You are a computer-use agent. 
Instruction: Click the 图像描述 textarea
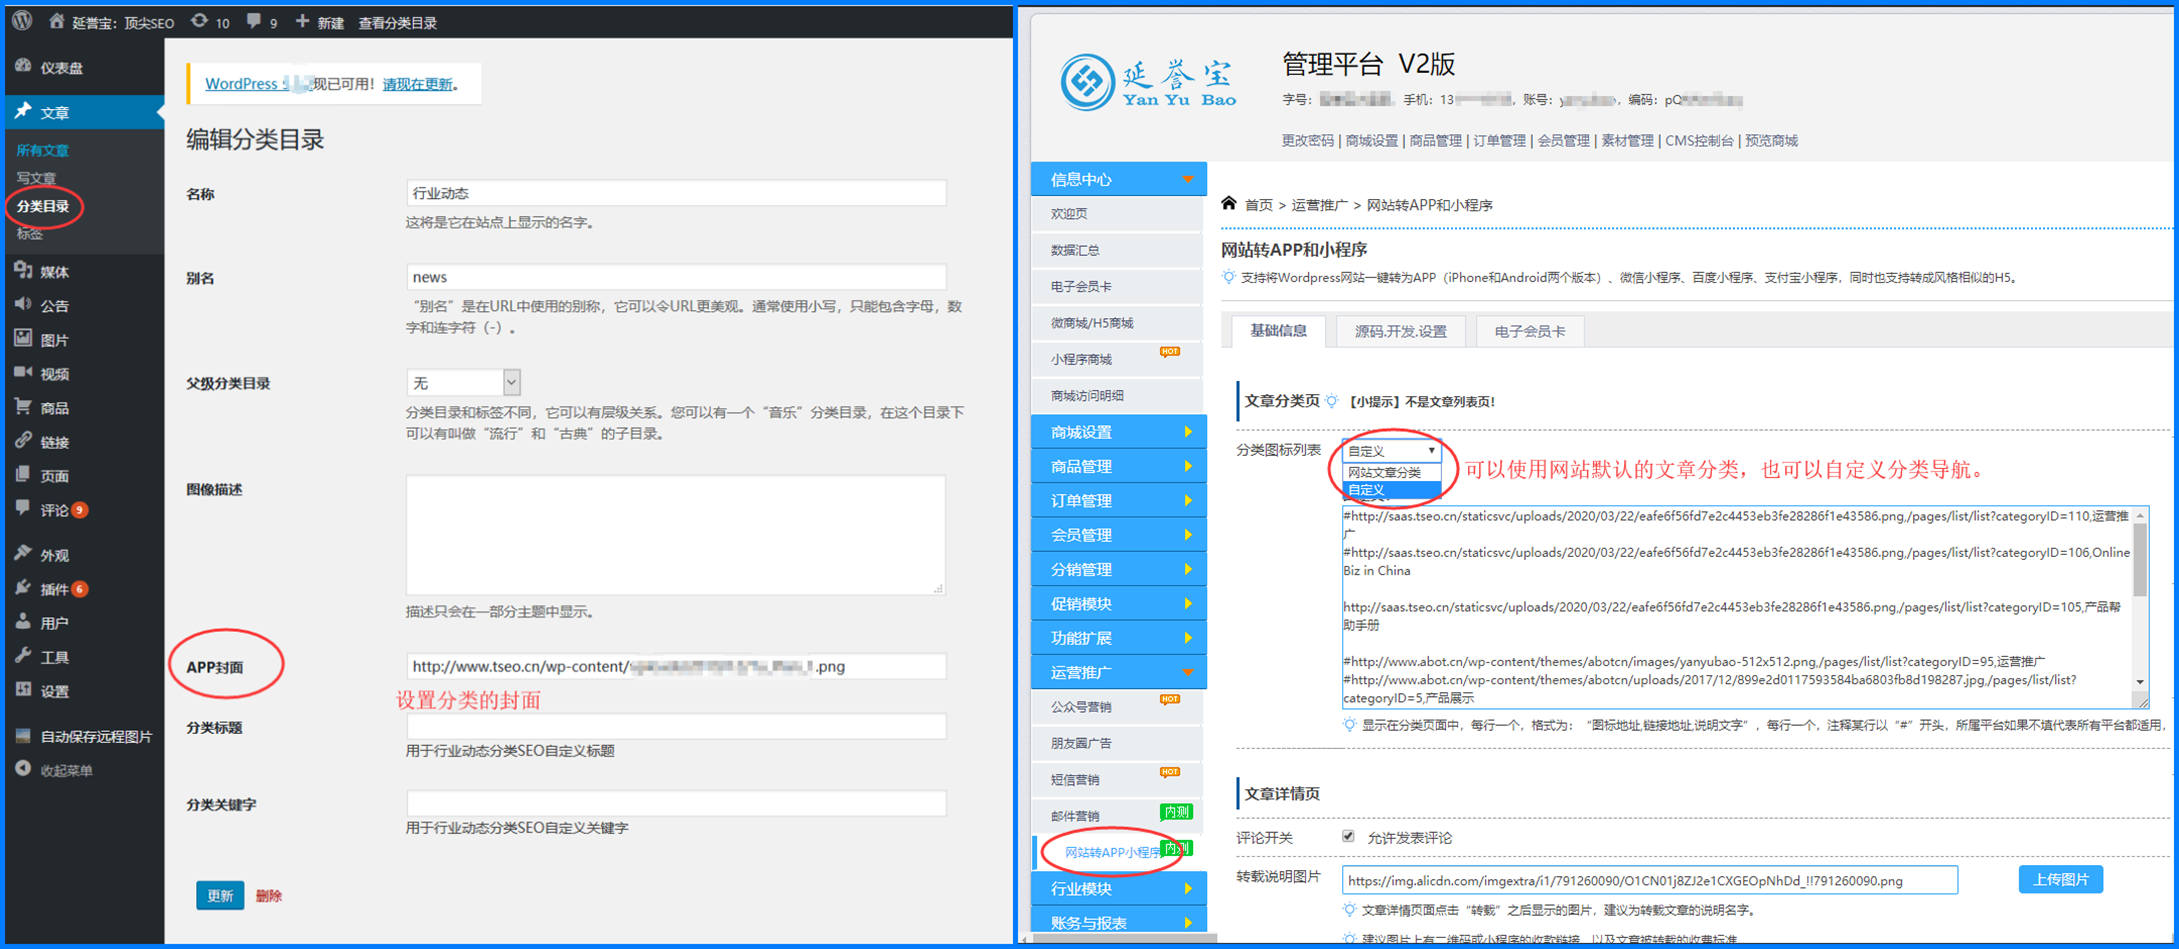[x=676, y=535]
